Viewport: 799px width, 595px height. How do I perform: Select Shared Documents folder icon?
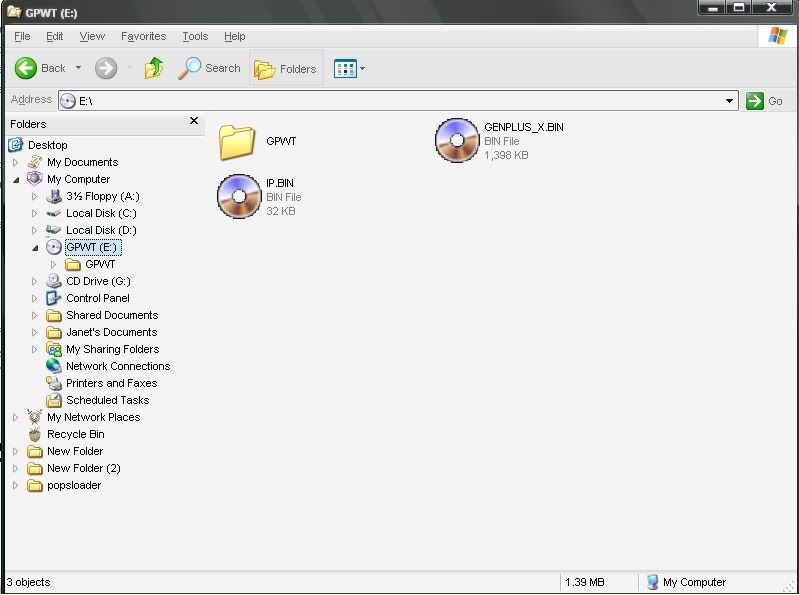tap(54, 315)
